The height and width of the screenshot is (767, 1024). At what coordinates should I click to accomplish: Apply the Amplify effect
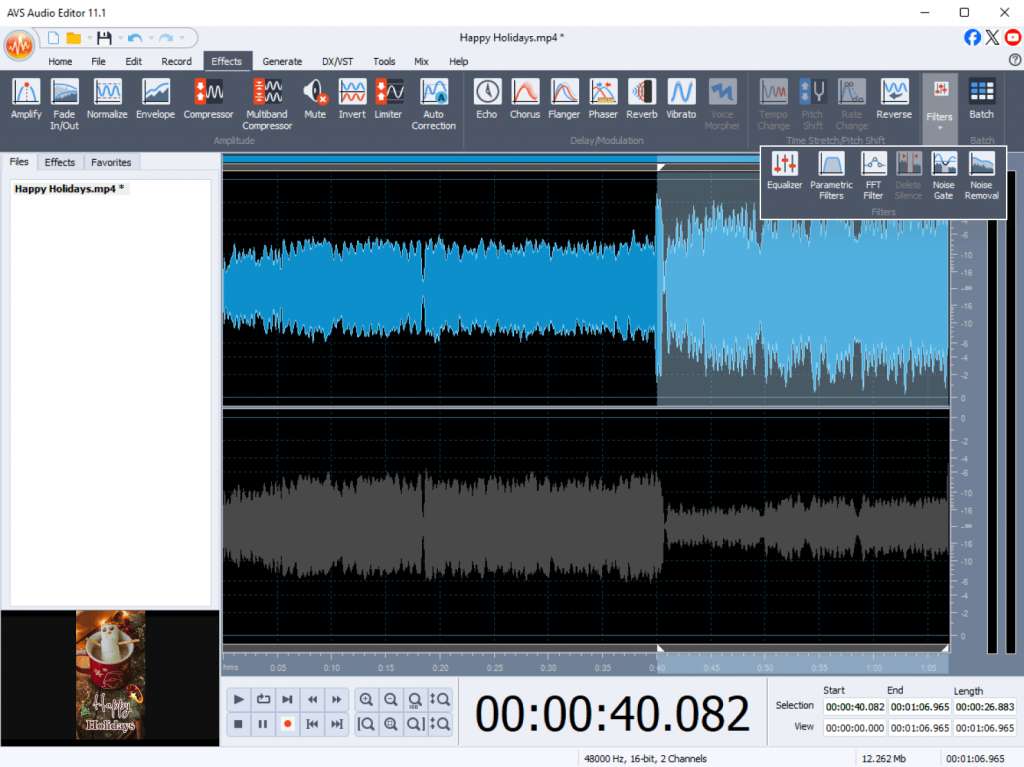point(26,99)
